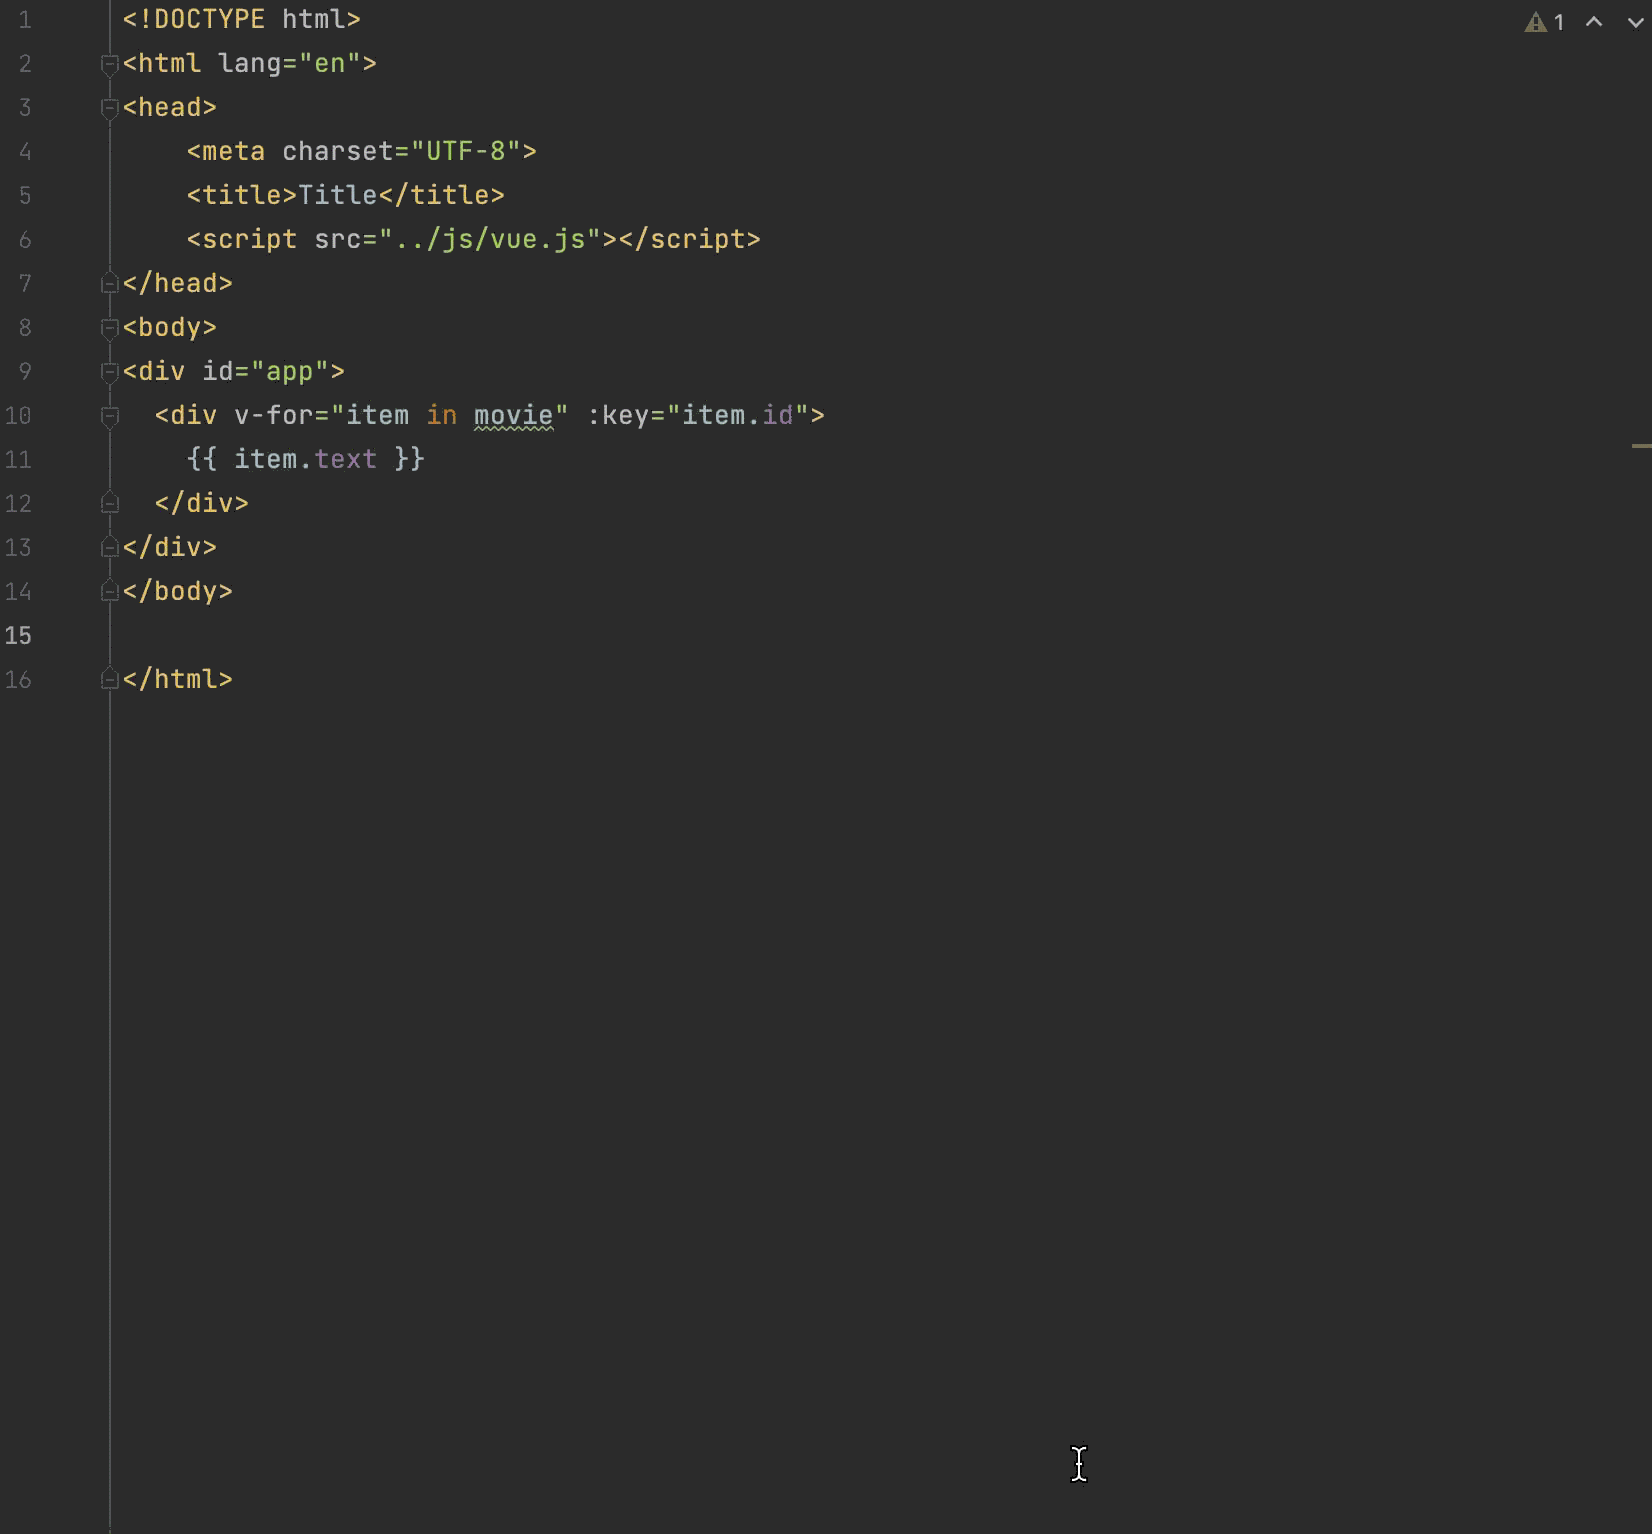The width and height of the screenshot is (1652, 1534).
Task: Fold at the closing html tag marker
Action: [x=110, y=680]
